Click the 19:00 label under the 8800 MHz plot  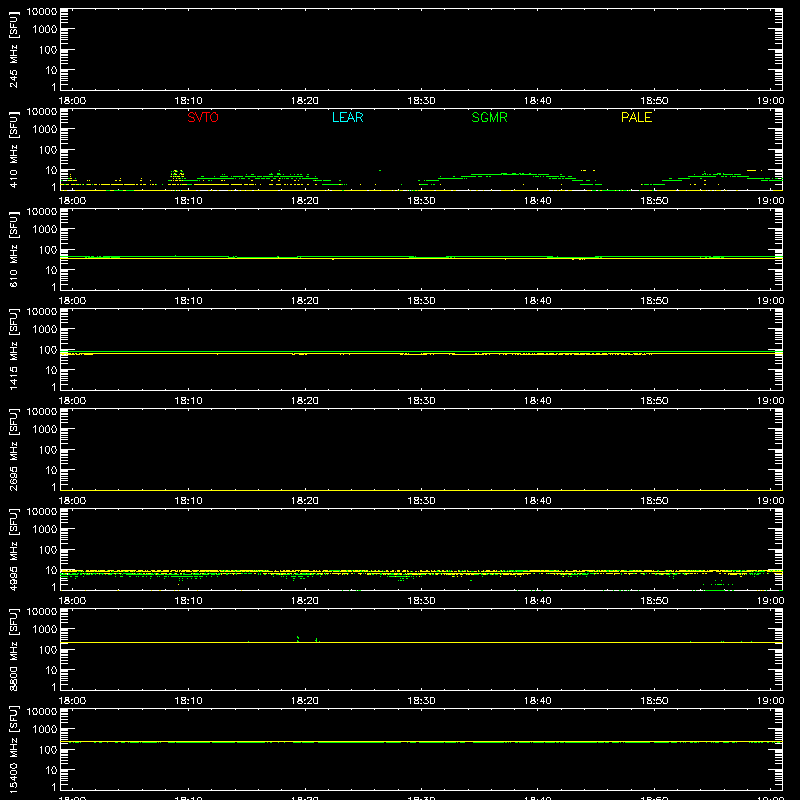[x=770, y=701]
